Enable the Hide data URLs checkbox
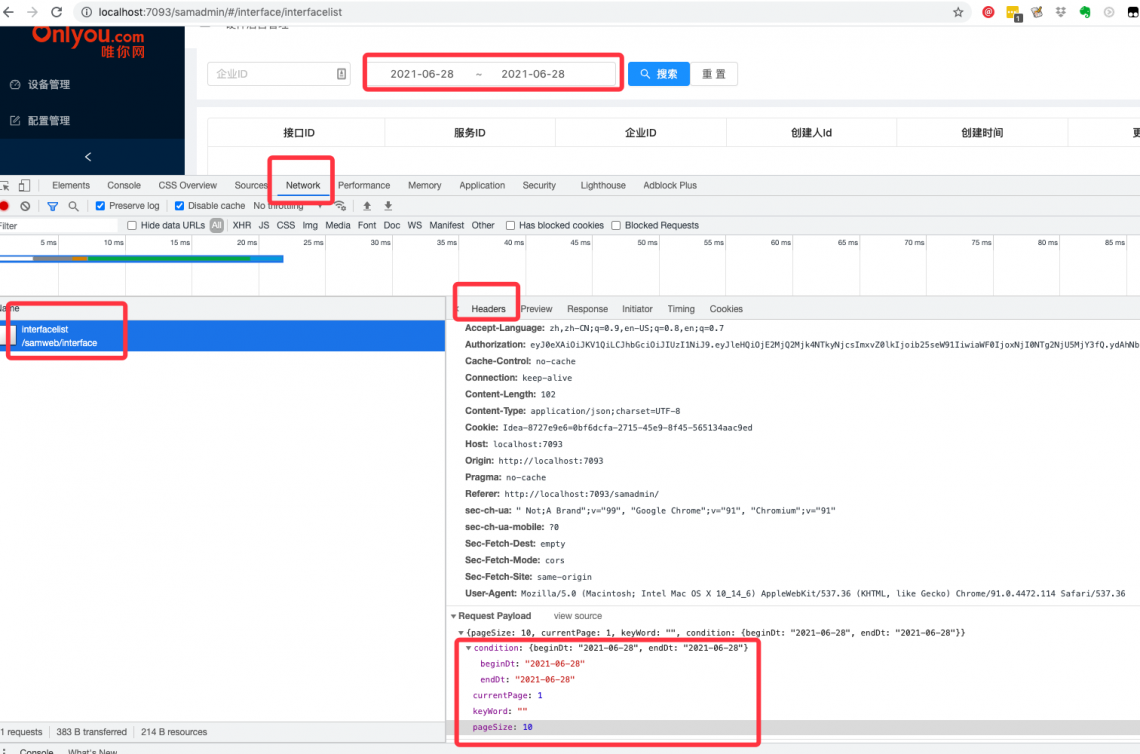The image size is (1140, 754). point(132,226)
